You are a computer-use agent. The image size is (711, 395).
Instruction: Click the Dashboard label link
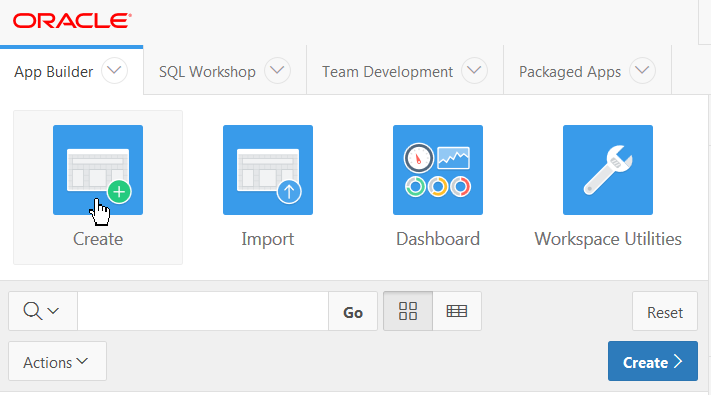coord(438,239)
